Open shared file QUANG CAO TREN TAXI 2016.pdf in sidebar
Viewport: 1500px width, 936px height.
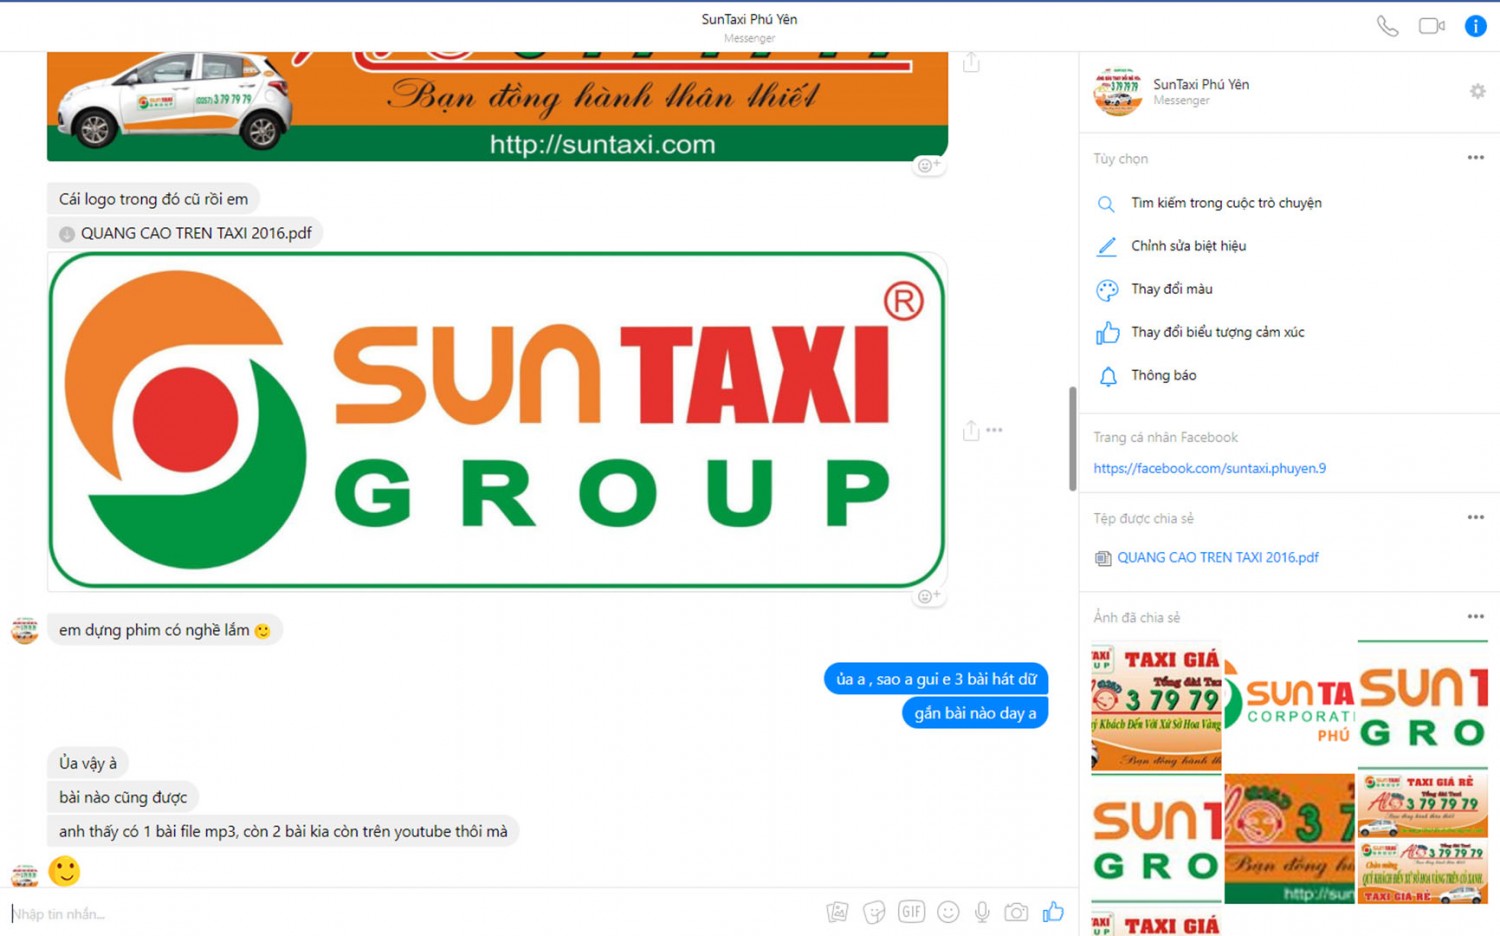point(1217,557)
